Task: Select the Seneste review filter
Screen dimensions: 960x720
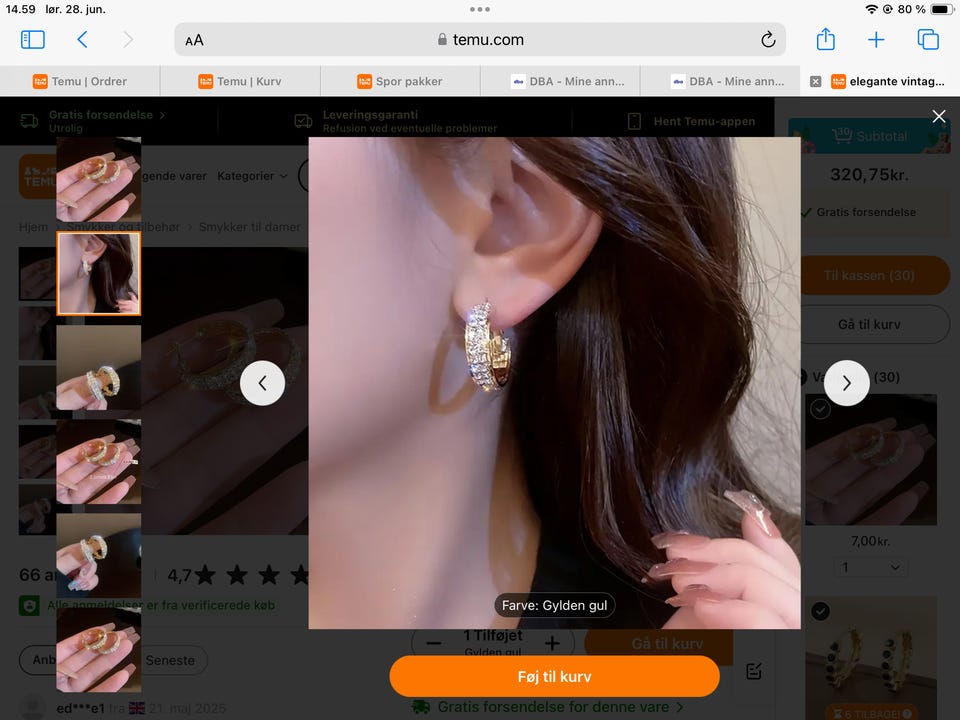Action: [170, 661]
